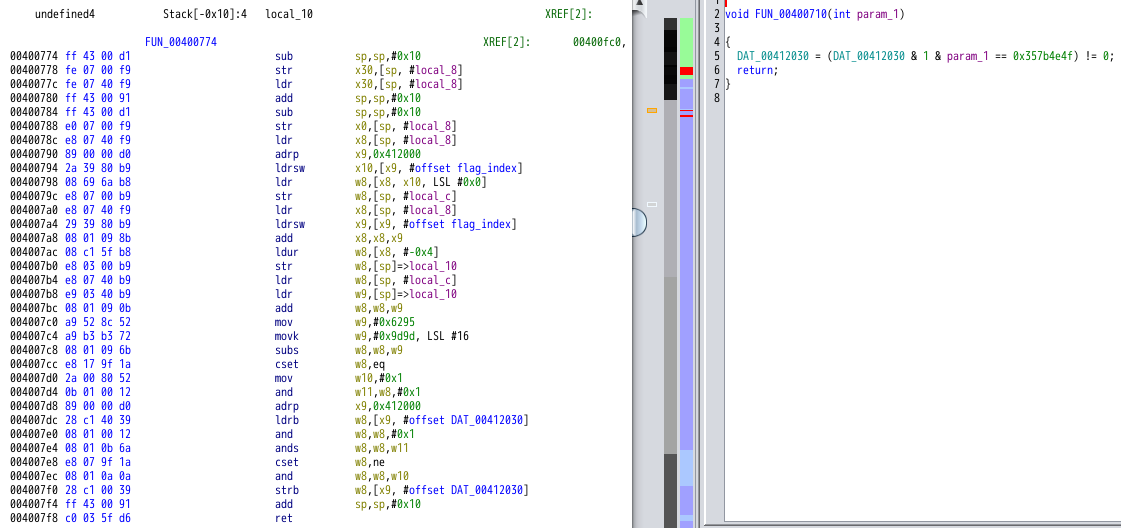This screenshot has height=528, width=1121.
Task: Click the orange marker in listing margin
Action: [651, 111]
